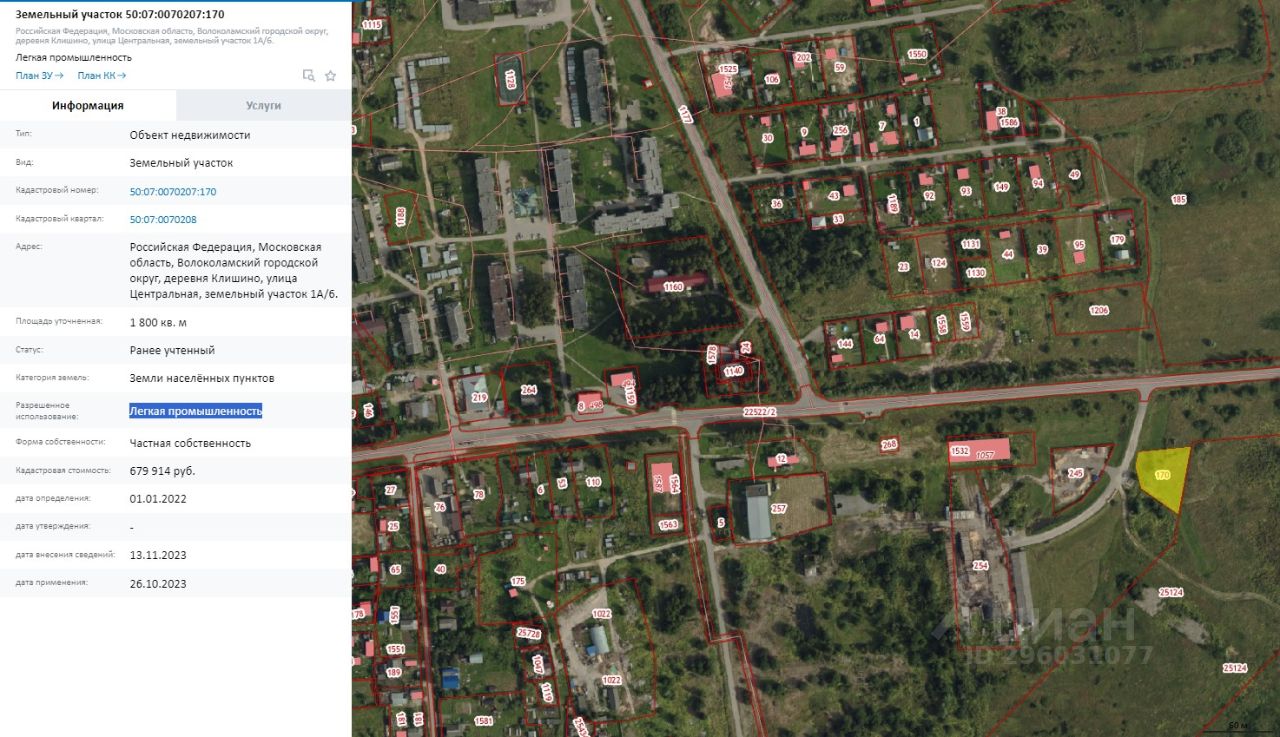Open cadastral number link 50:07:0070207:170

tap(173, 191)
